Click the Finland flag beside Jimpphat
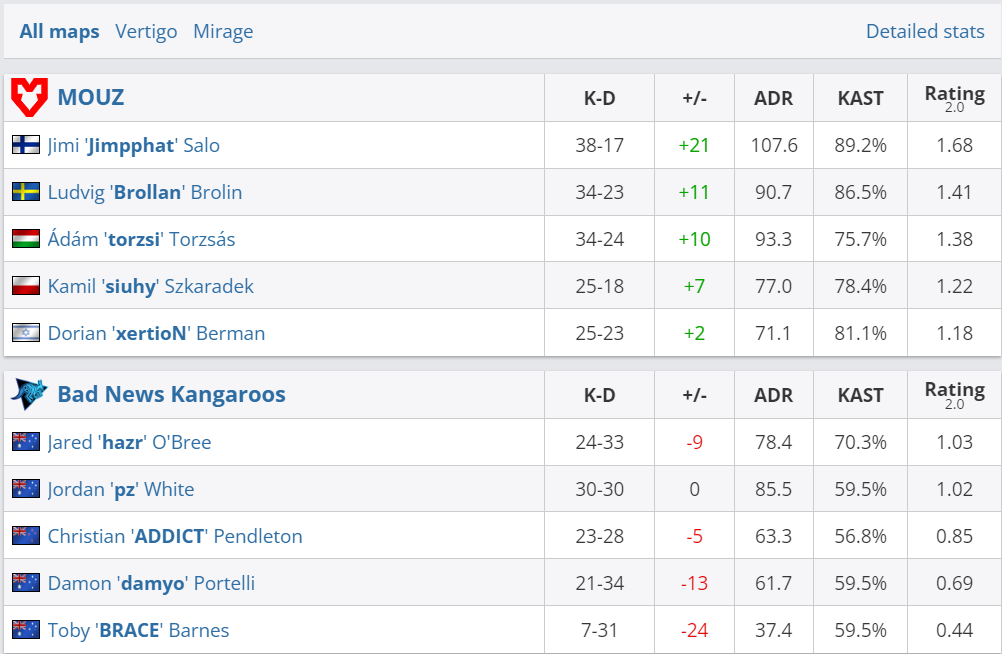The width and height of the screenshot is (1002, 654). click(26, 145)
